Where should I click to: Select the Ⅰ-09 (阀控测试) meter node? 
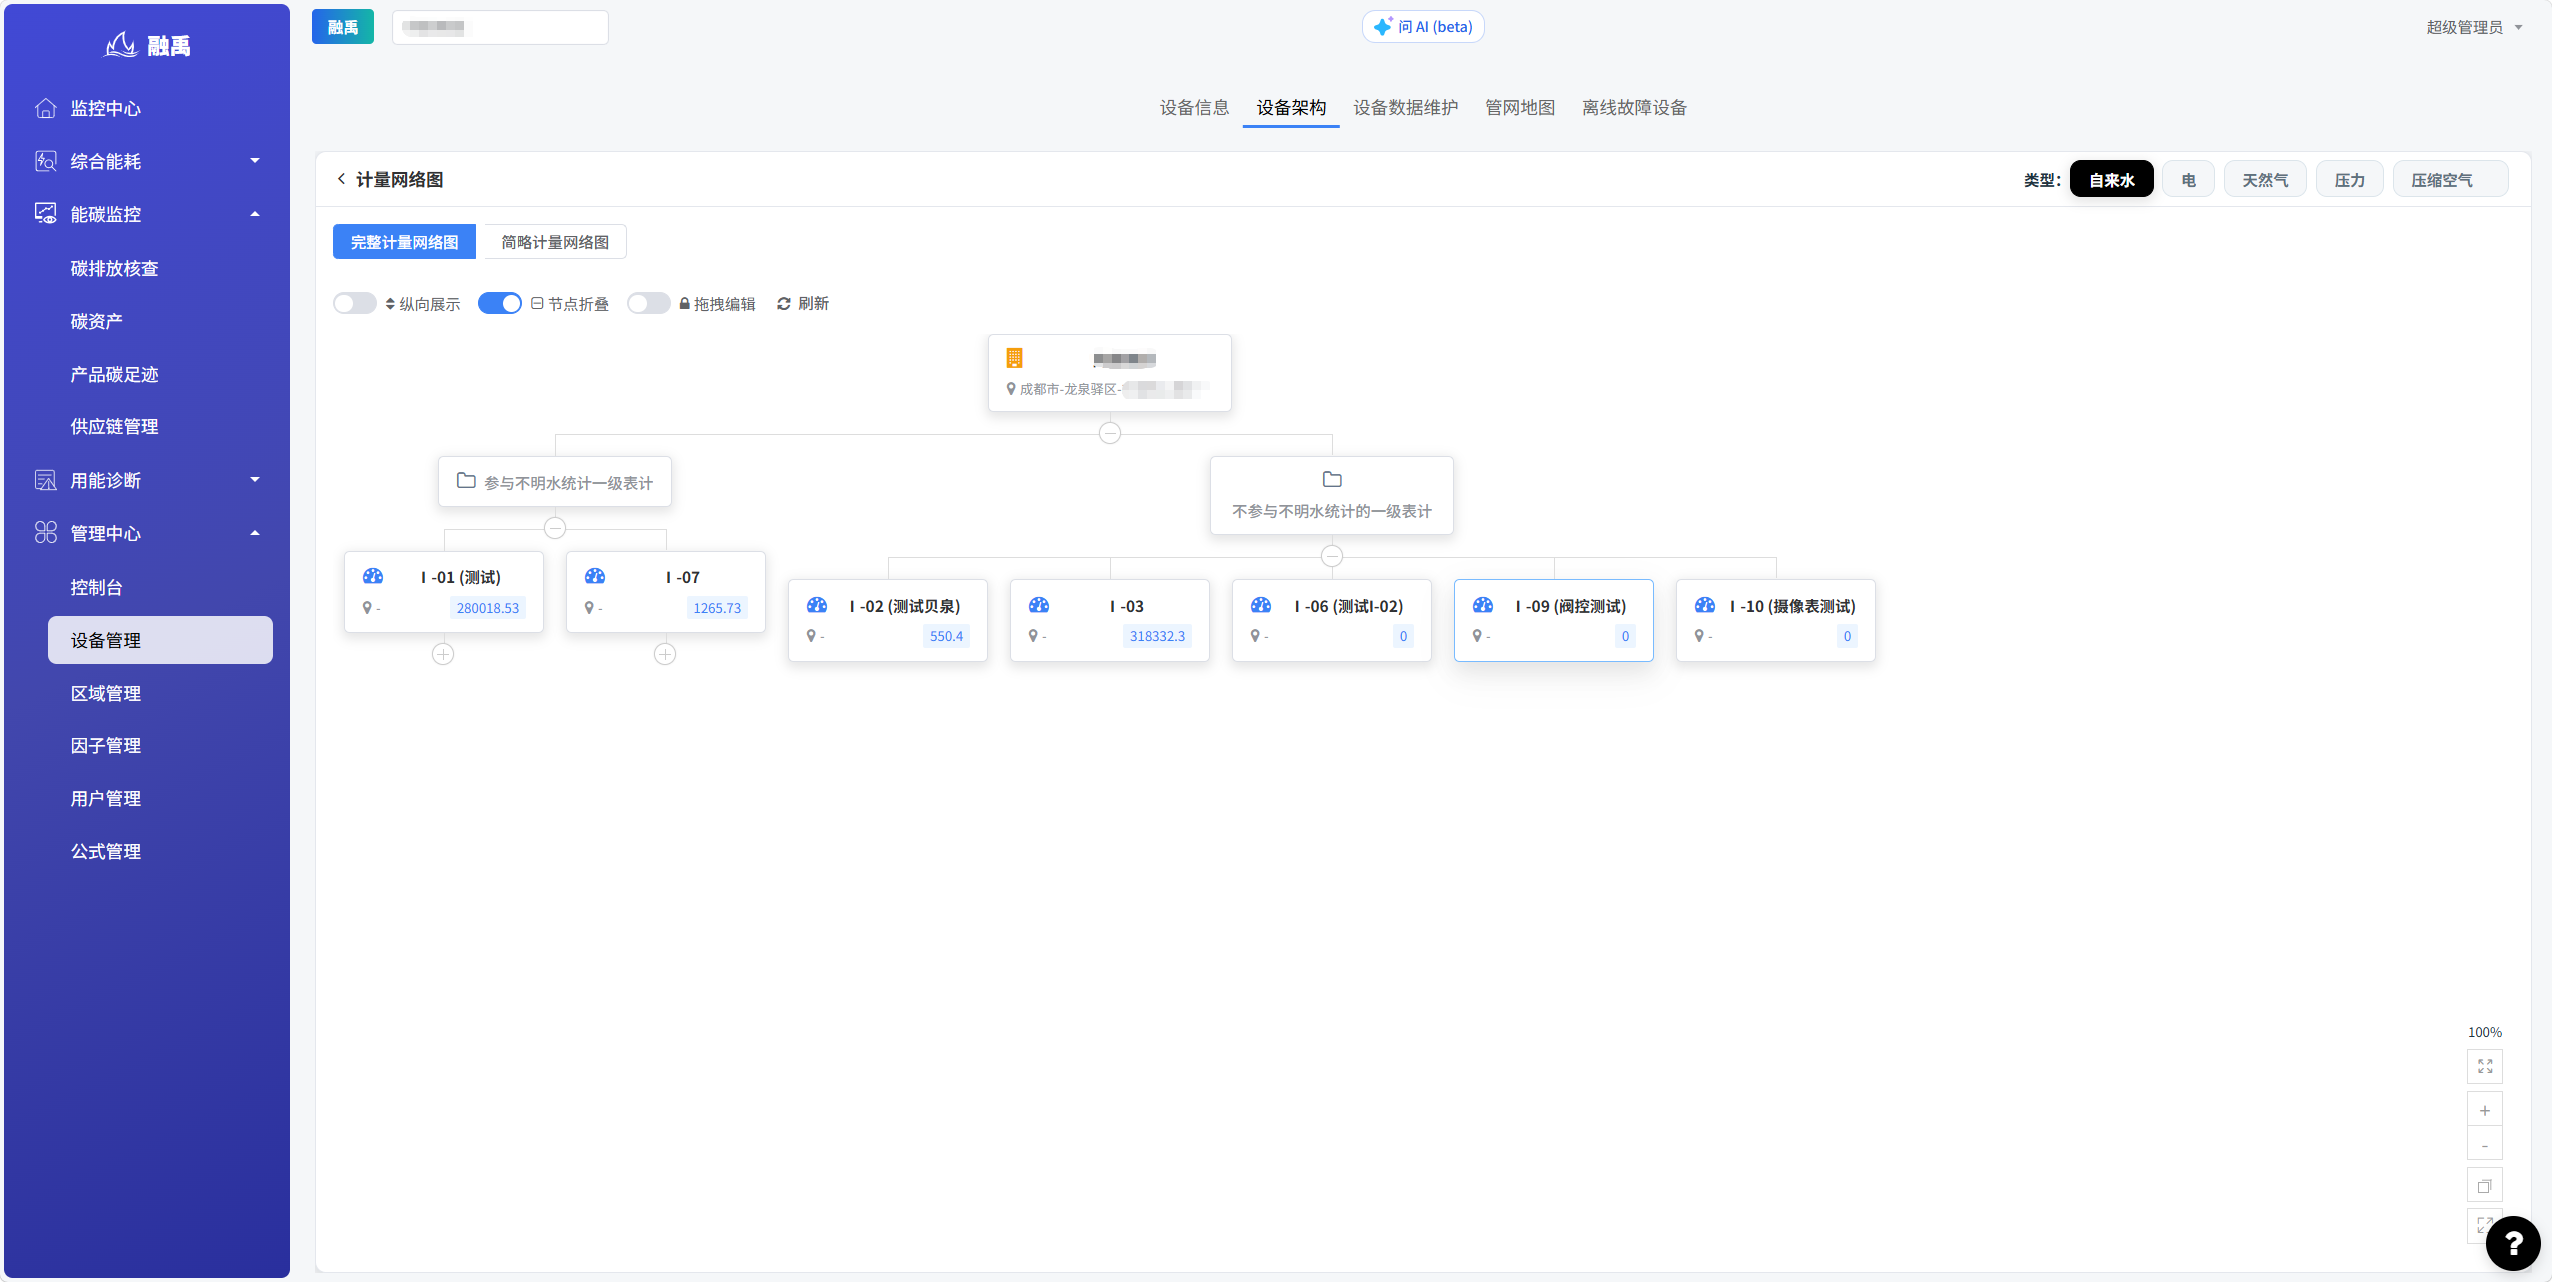(1553, 620)
